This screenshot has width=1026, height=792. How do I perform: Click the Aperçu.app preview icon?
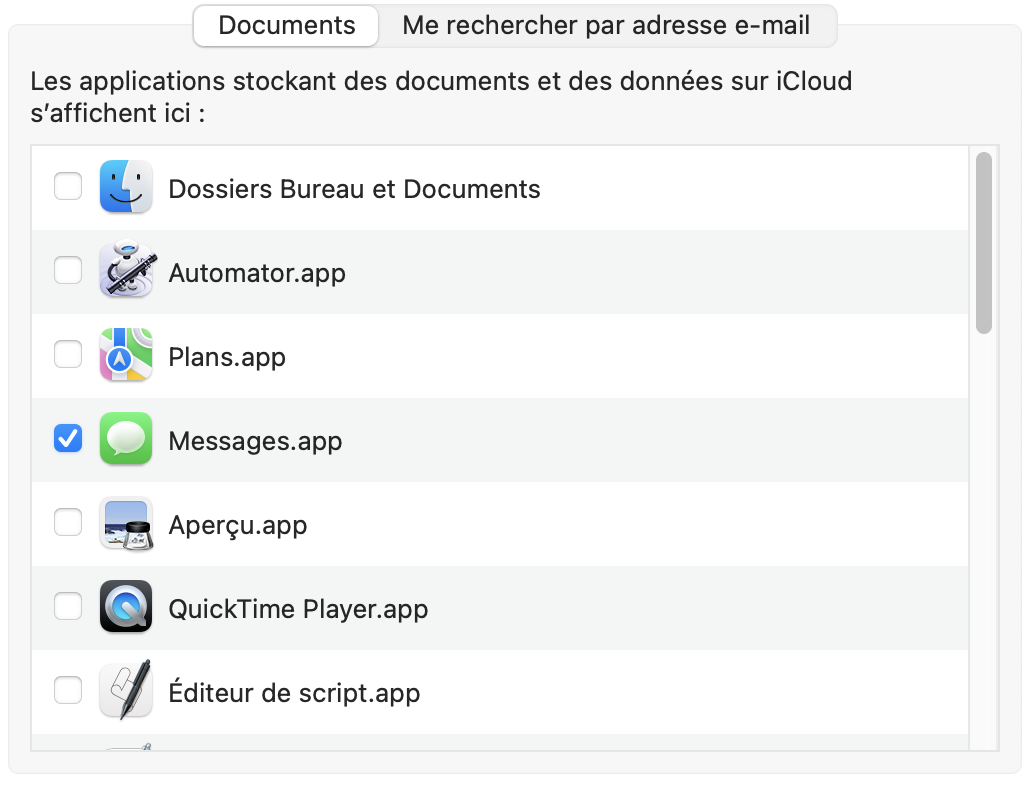coord(126,522)
